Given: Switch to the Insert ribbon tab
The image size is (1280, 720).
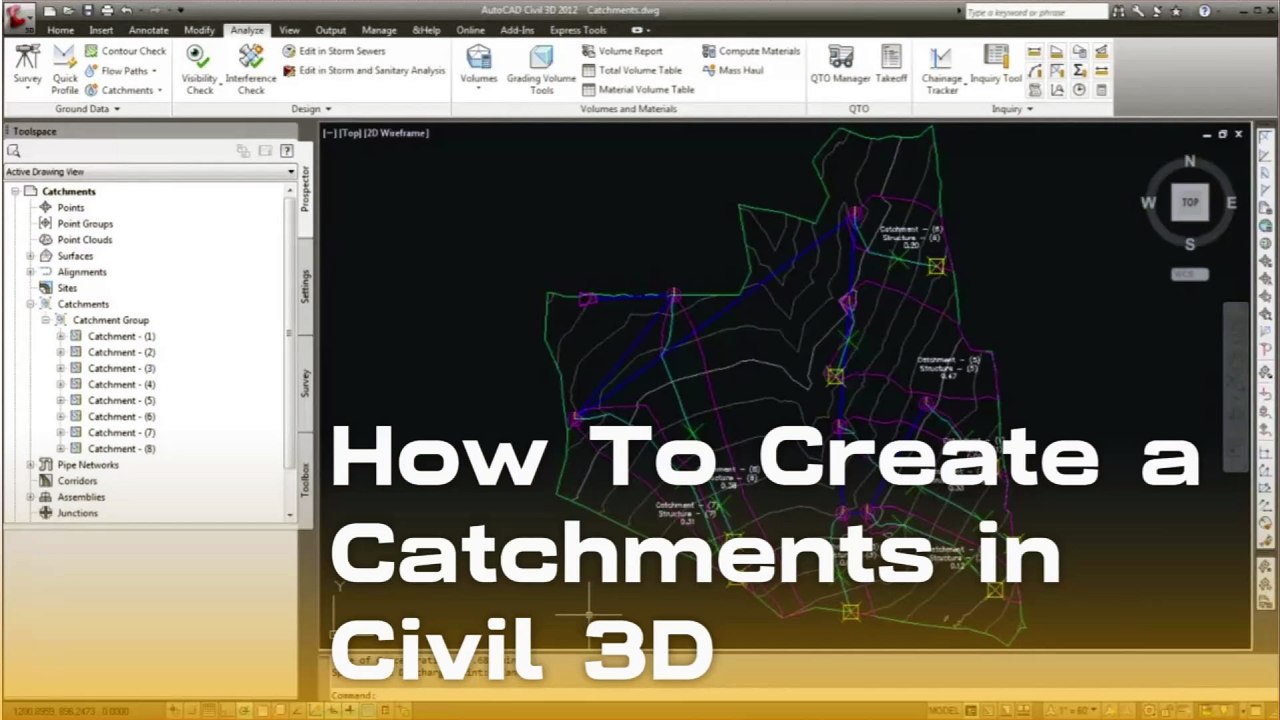Looking at the screenshot, I should (x=101, y=31).
